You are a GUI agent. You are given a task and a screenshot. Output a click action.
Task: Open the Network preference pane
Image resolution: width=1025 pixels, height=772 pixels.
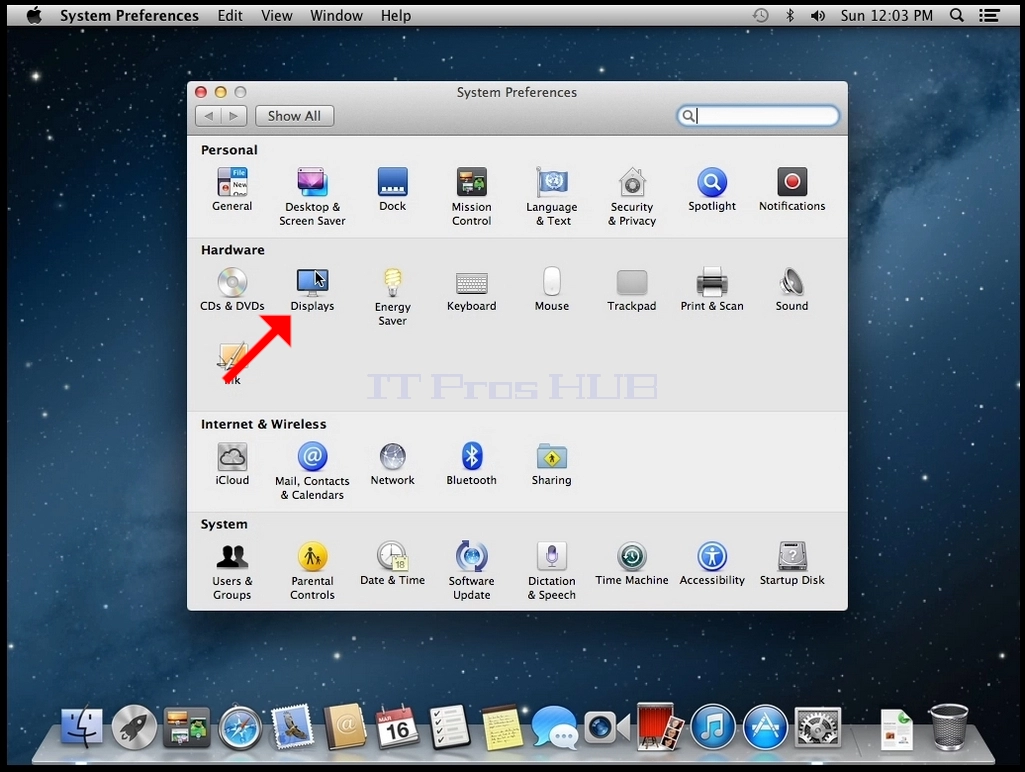click(x=392, y=463)
